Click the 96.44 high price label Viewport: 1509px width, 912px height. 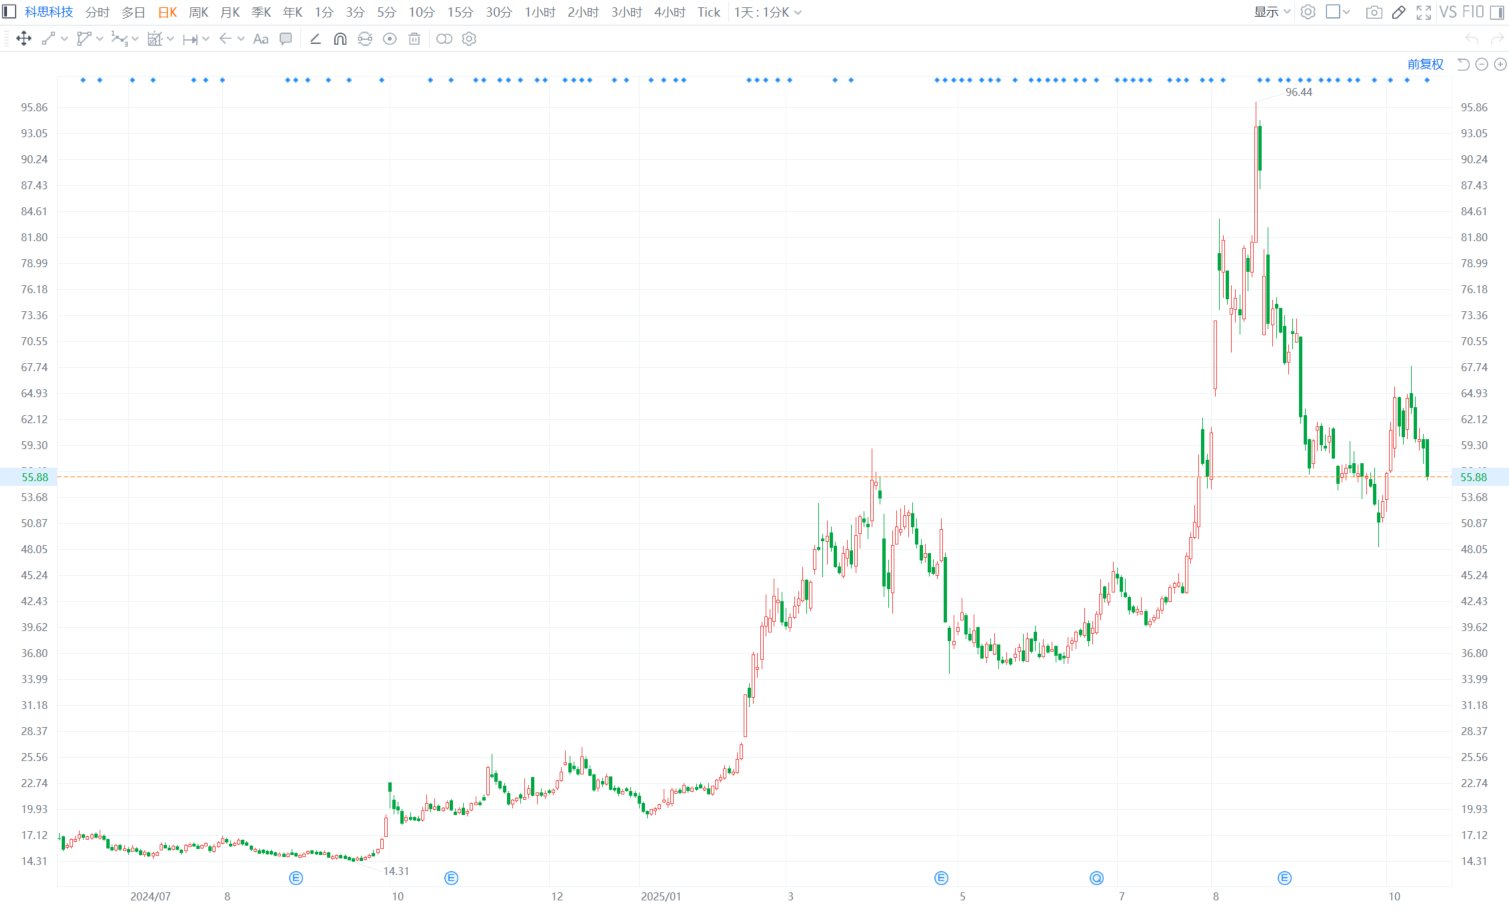[1299, 92]
